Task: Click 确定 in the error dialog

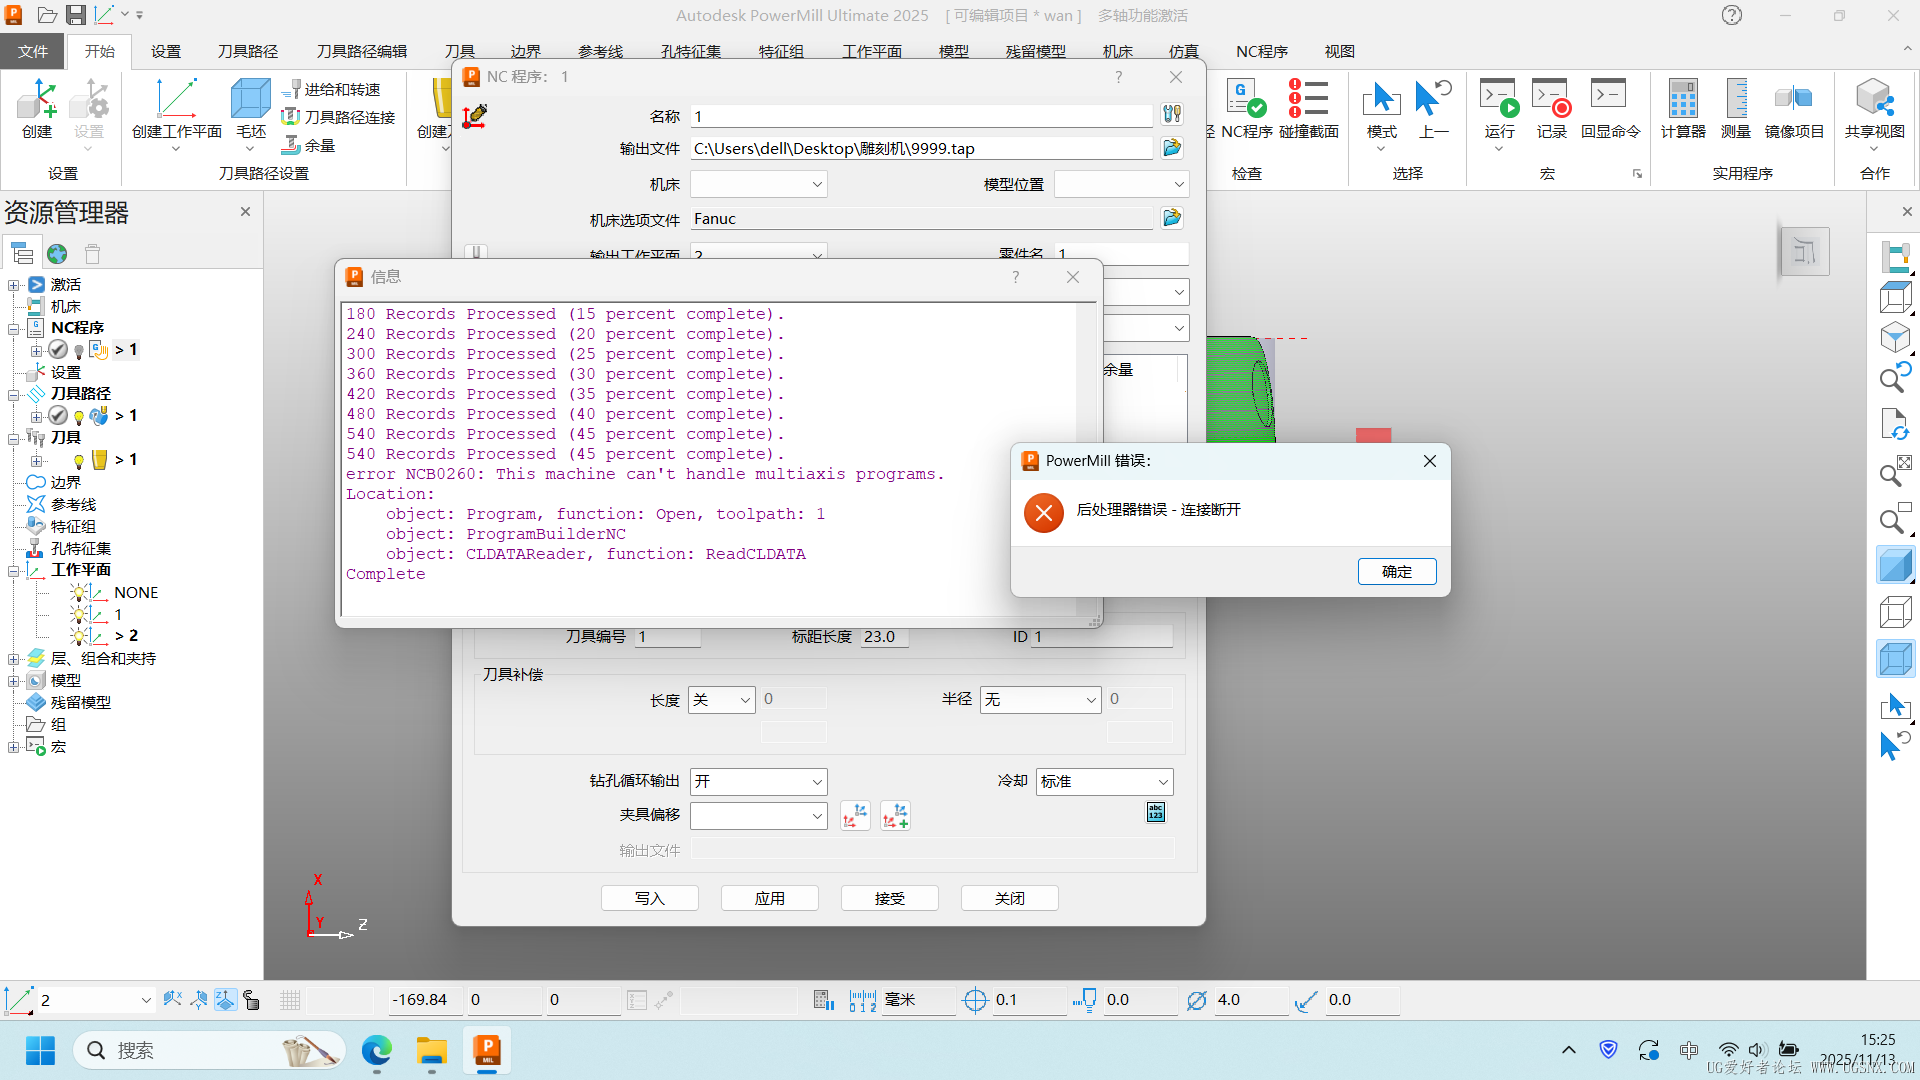Action: (x=1396, y=571)
